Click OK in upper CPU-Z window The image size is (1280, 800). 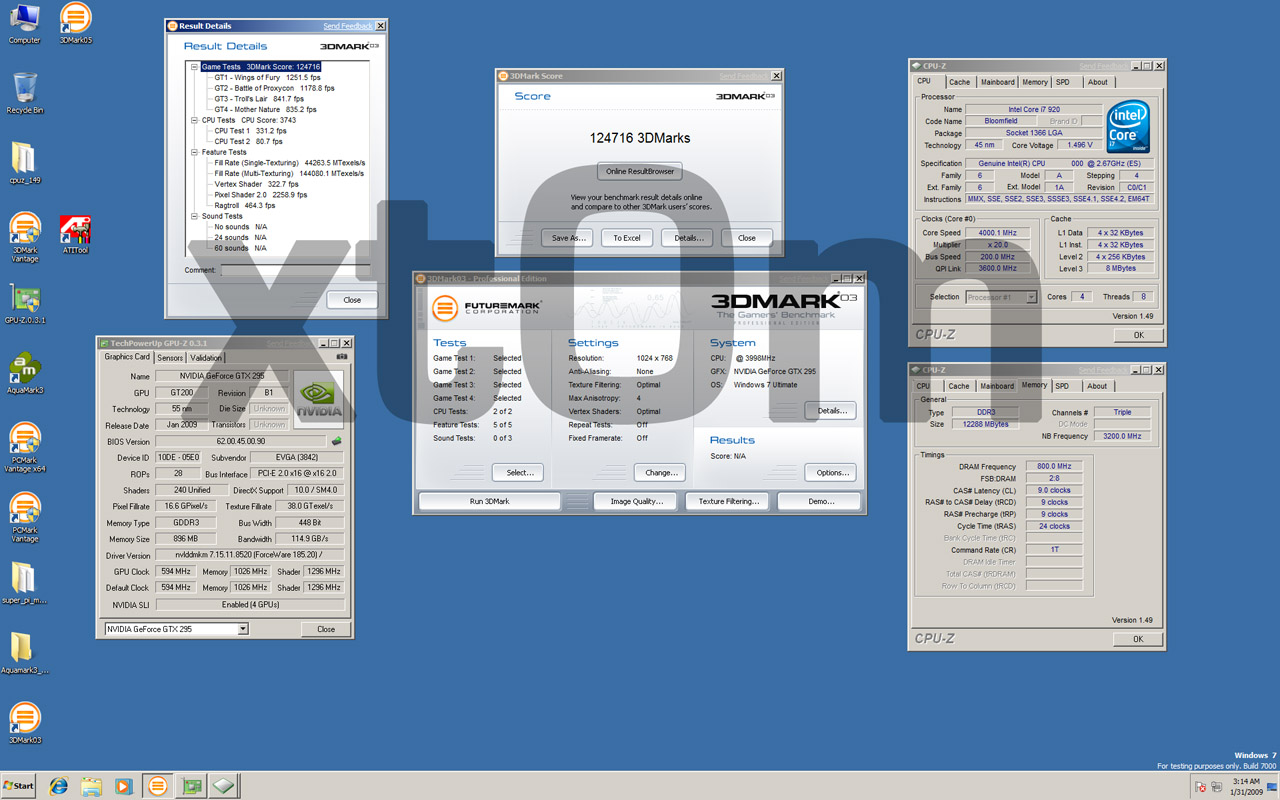coord(1138,335)
